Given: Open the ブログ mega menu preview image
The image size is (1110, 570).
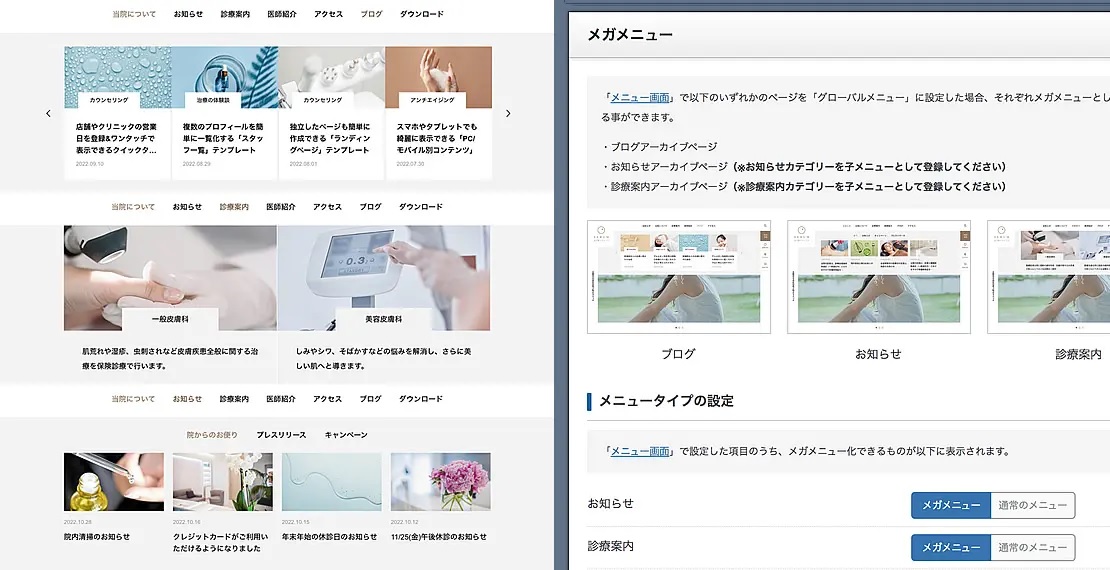Looking at the screenshot, I should pos(678,277).
